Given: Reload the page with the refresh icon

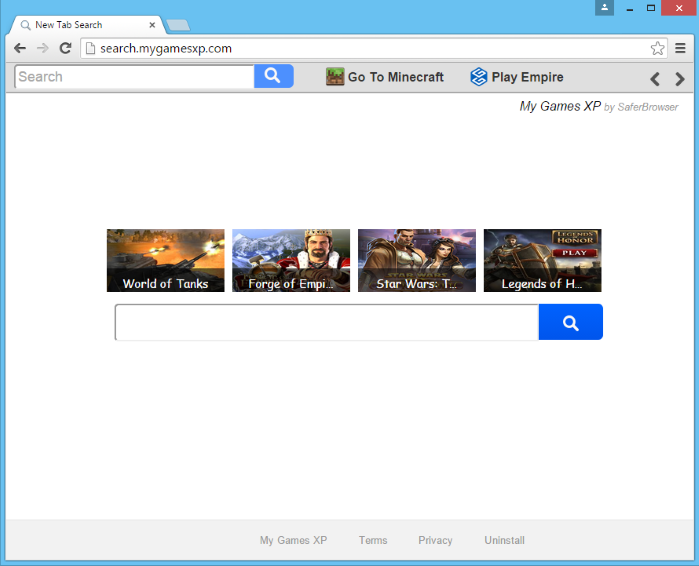Looking at the screenshot, I should [x=66, y=48].
